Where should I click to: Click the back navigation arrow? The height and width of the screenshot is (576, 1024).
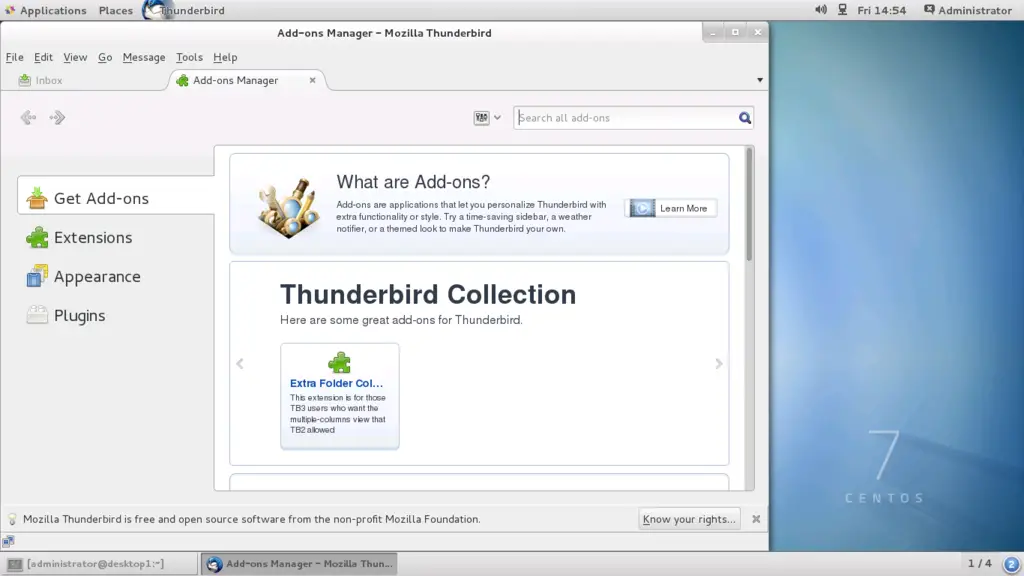tap(28, 118)
